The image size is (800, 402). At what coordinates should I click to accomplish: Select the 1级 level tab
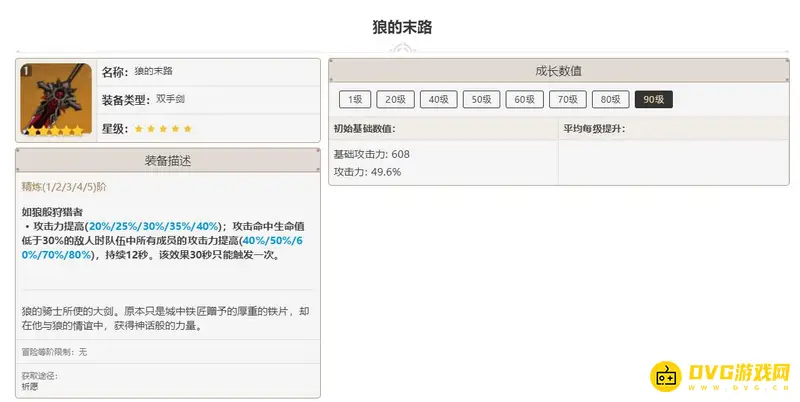pyautogui.click(x=355, y=99)
